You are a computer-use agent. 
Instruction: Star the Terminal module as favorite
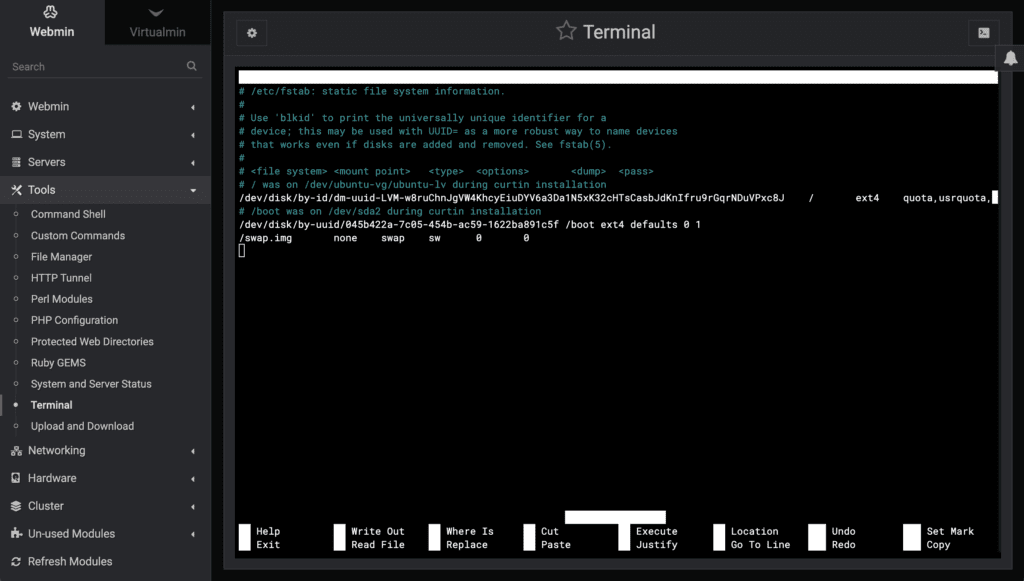[x=566, y=32]
